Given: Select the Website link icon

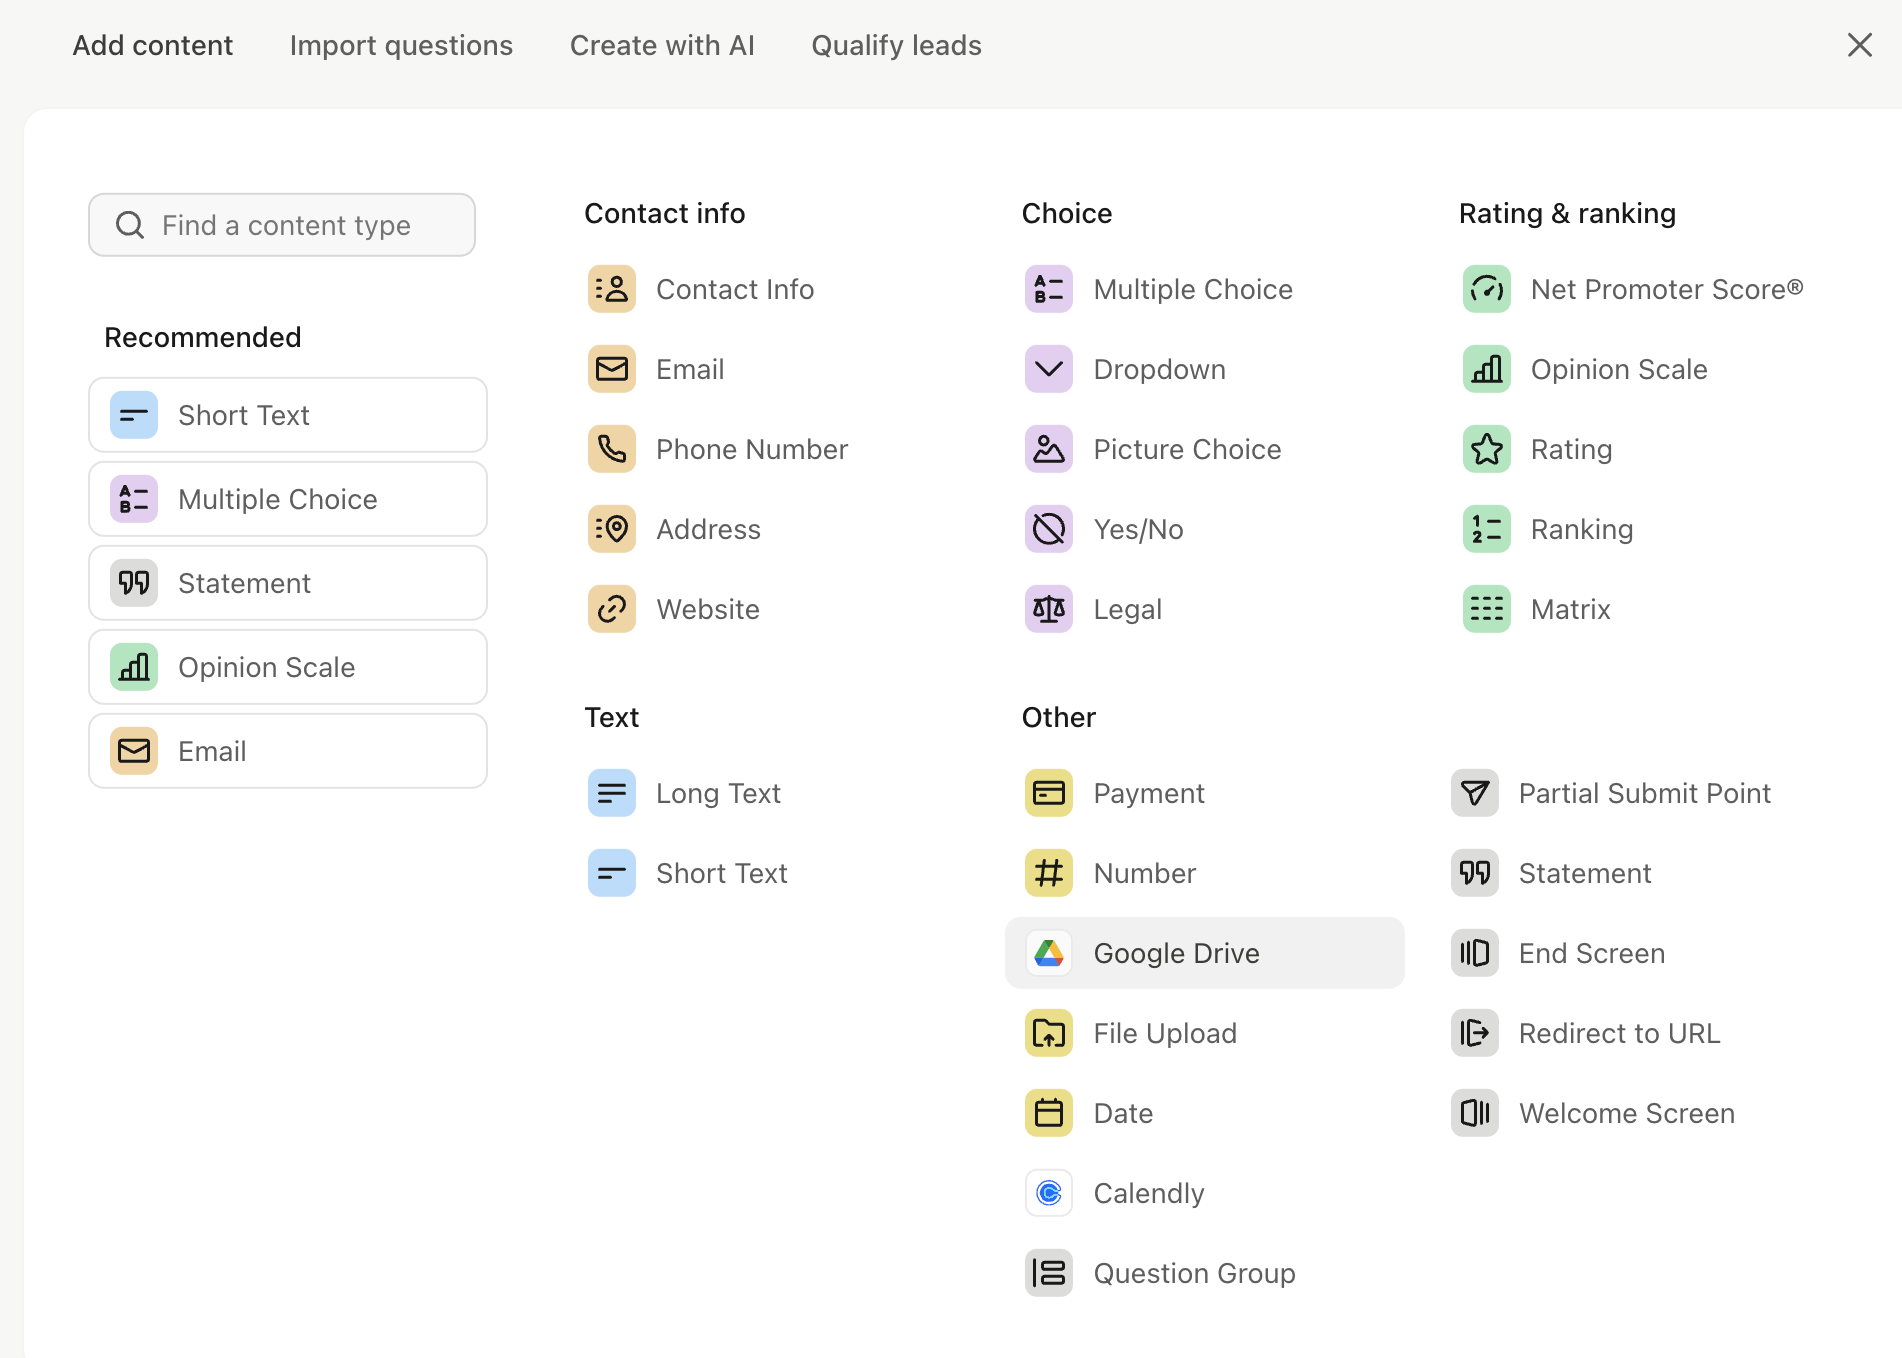Looking at the screenshot, I should 612,609.
